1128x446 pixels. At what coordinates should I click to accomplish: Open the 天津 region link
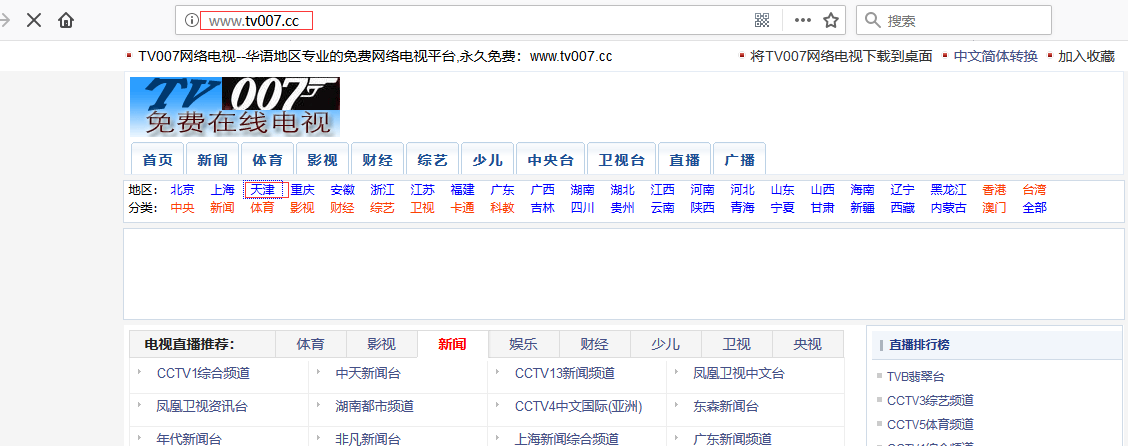(x=262, y=190)
